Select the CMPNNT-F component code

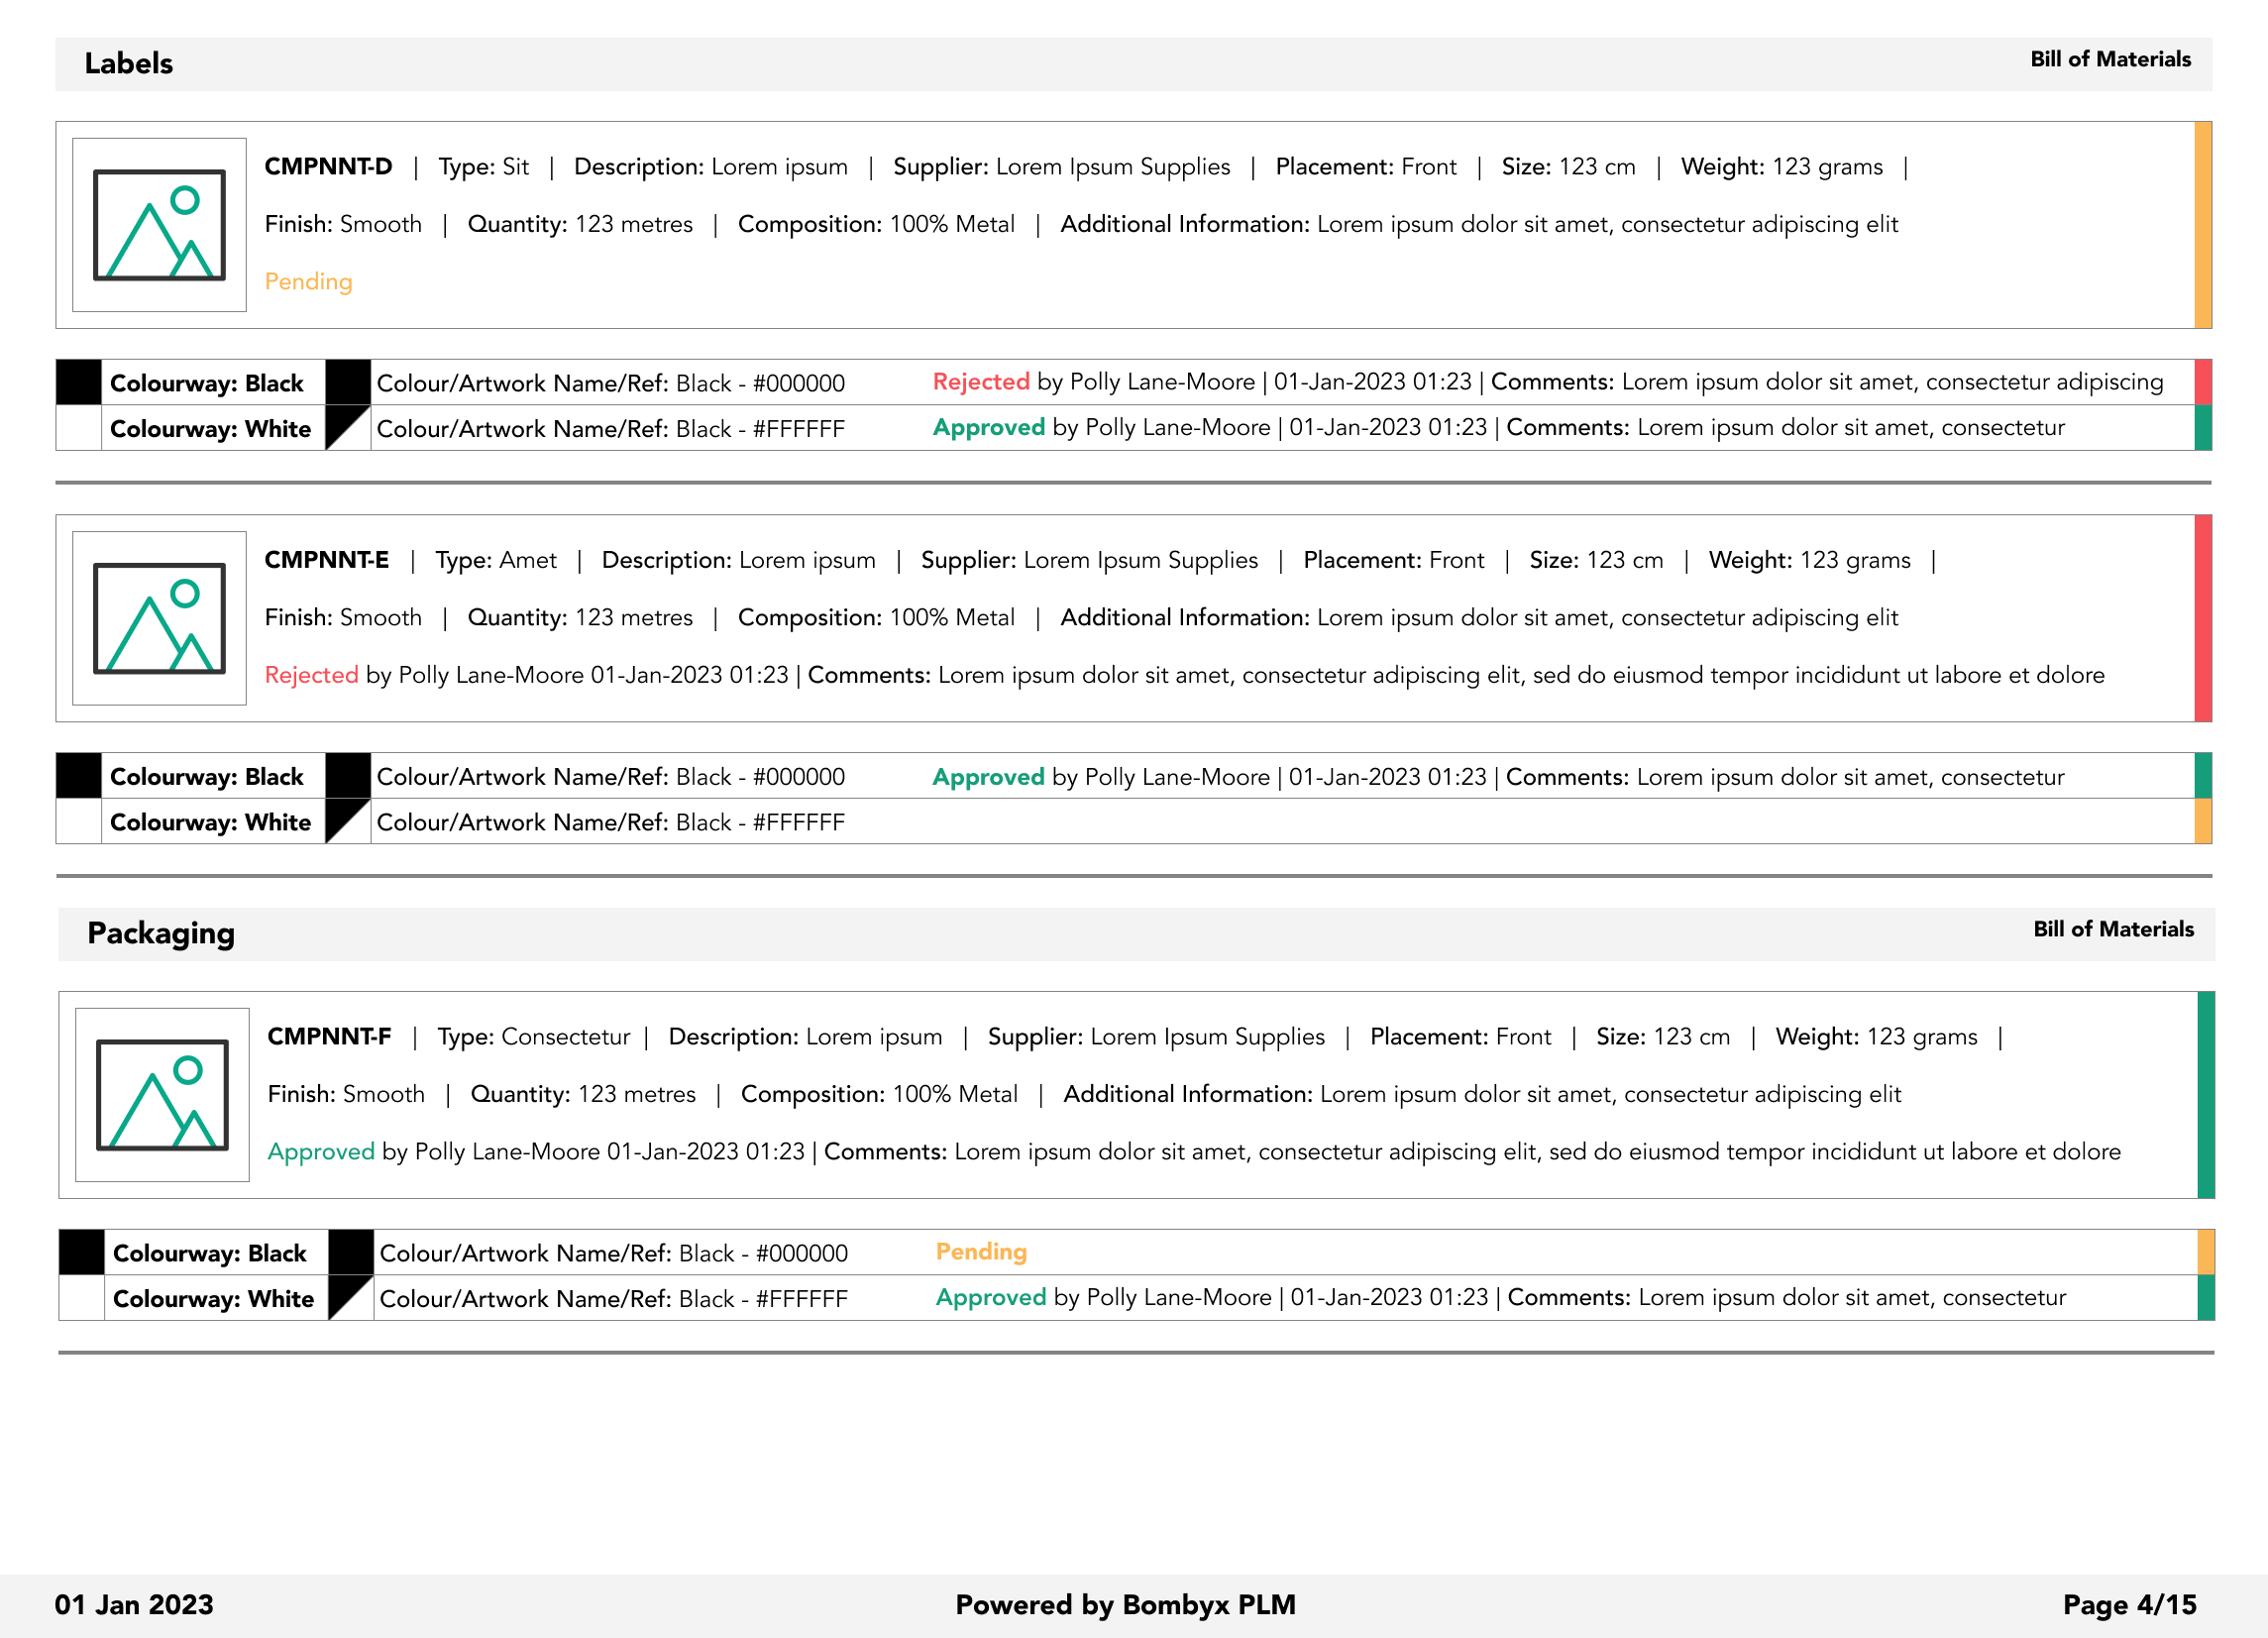(329, 1037)
